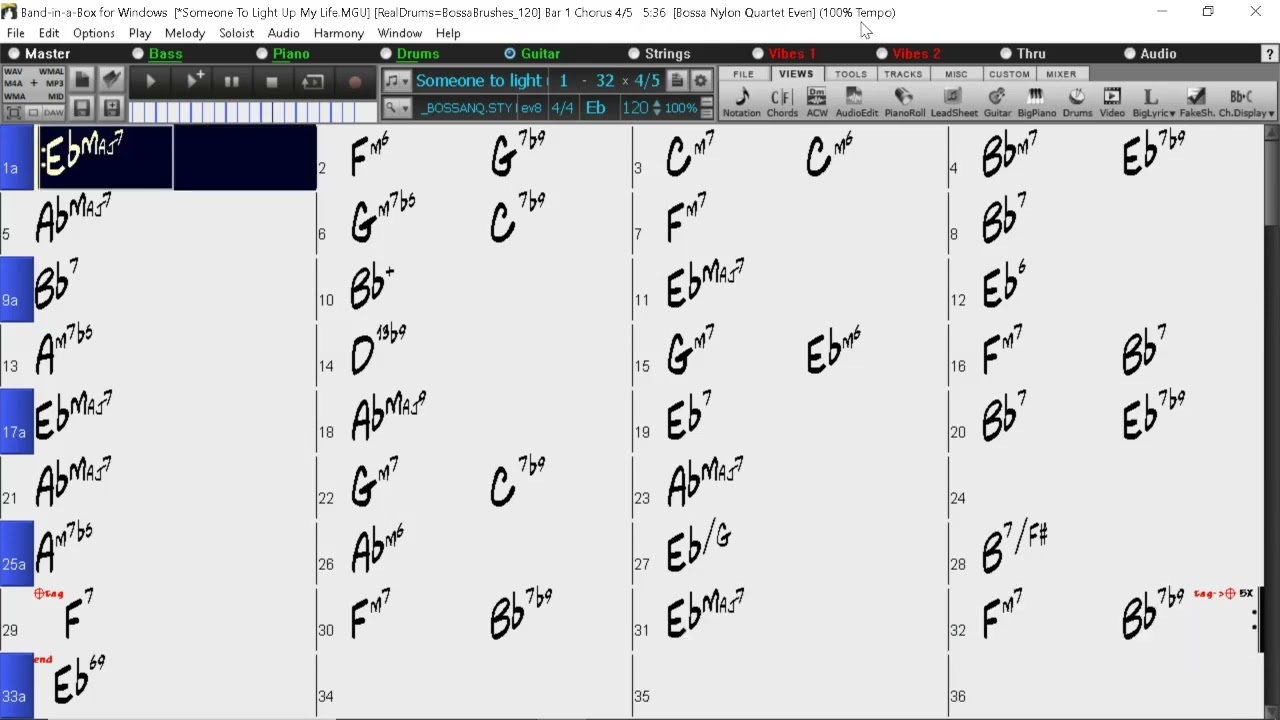
Task: Open the Drums window
Action: [x=1077, y=103]
